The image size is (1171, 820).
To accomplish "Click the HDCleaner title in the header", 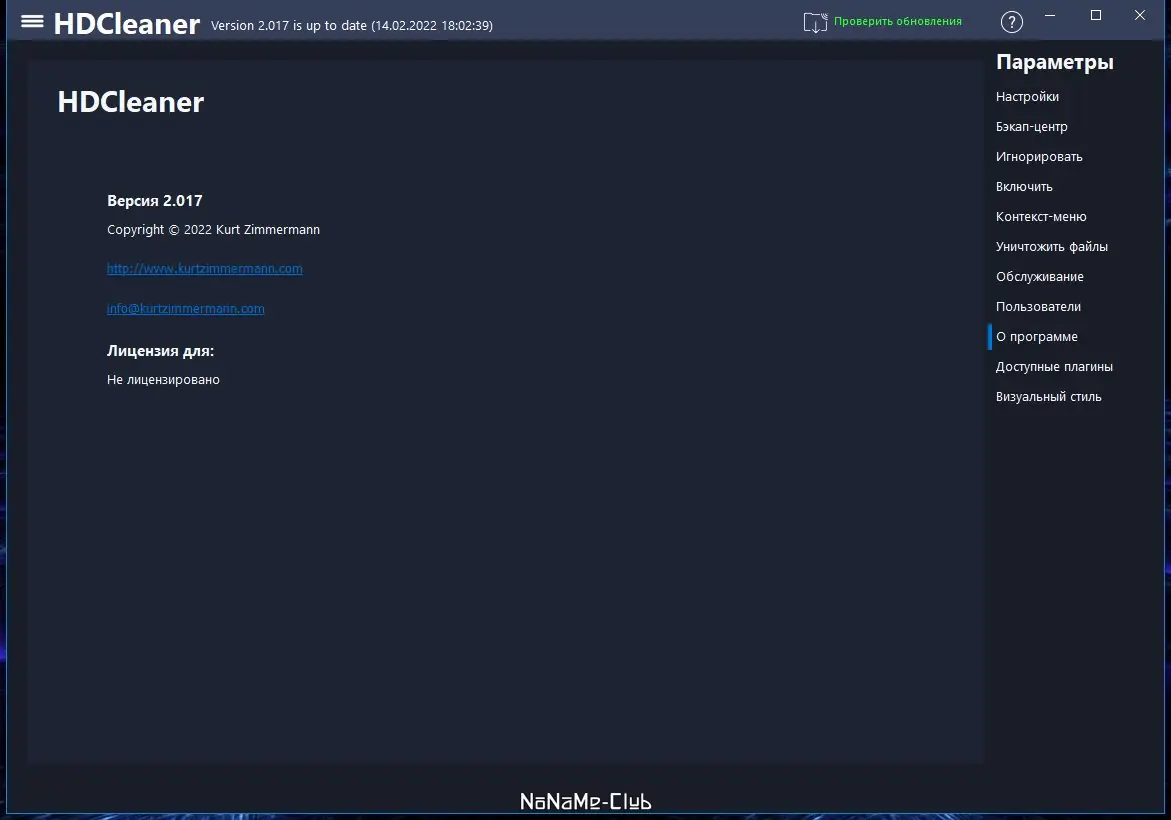I will [x=127, y=24].
